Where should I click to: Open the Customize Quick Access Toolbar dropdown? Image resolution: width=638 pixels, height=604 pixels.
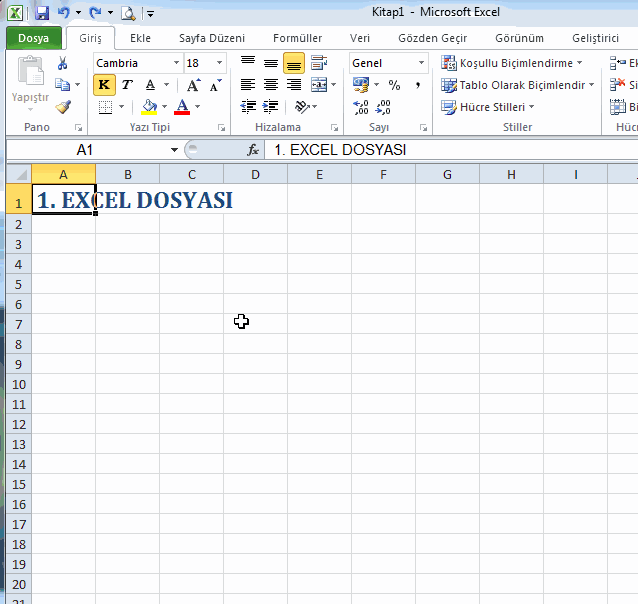tap(151, 14)
